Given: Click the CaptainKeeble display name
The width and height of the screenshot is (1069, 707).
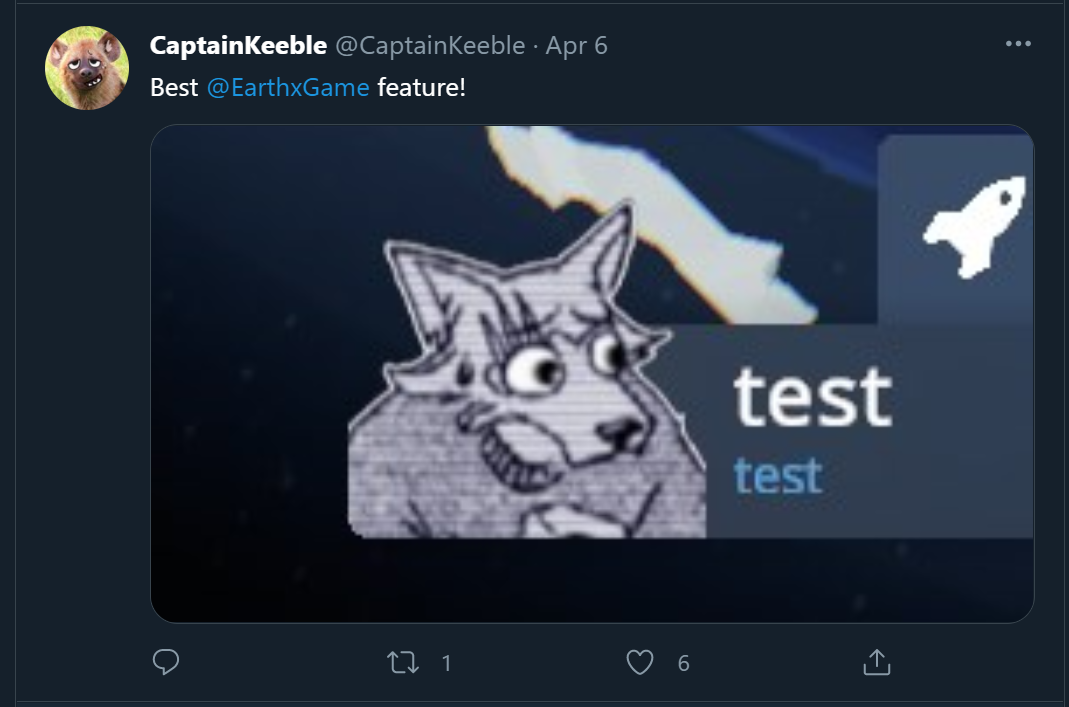Looking at the screenshot, I should coord(238,46).
